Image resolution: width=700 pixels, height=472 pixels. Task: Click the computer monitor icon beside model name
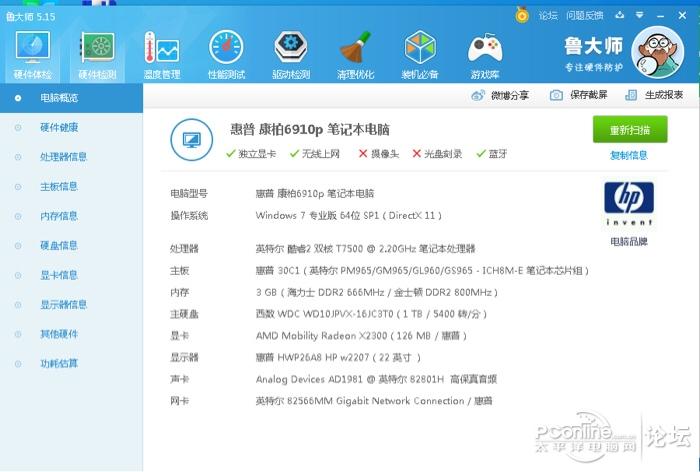point(192,139)
